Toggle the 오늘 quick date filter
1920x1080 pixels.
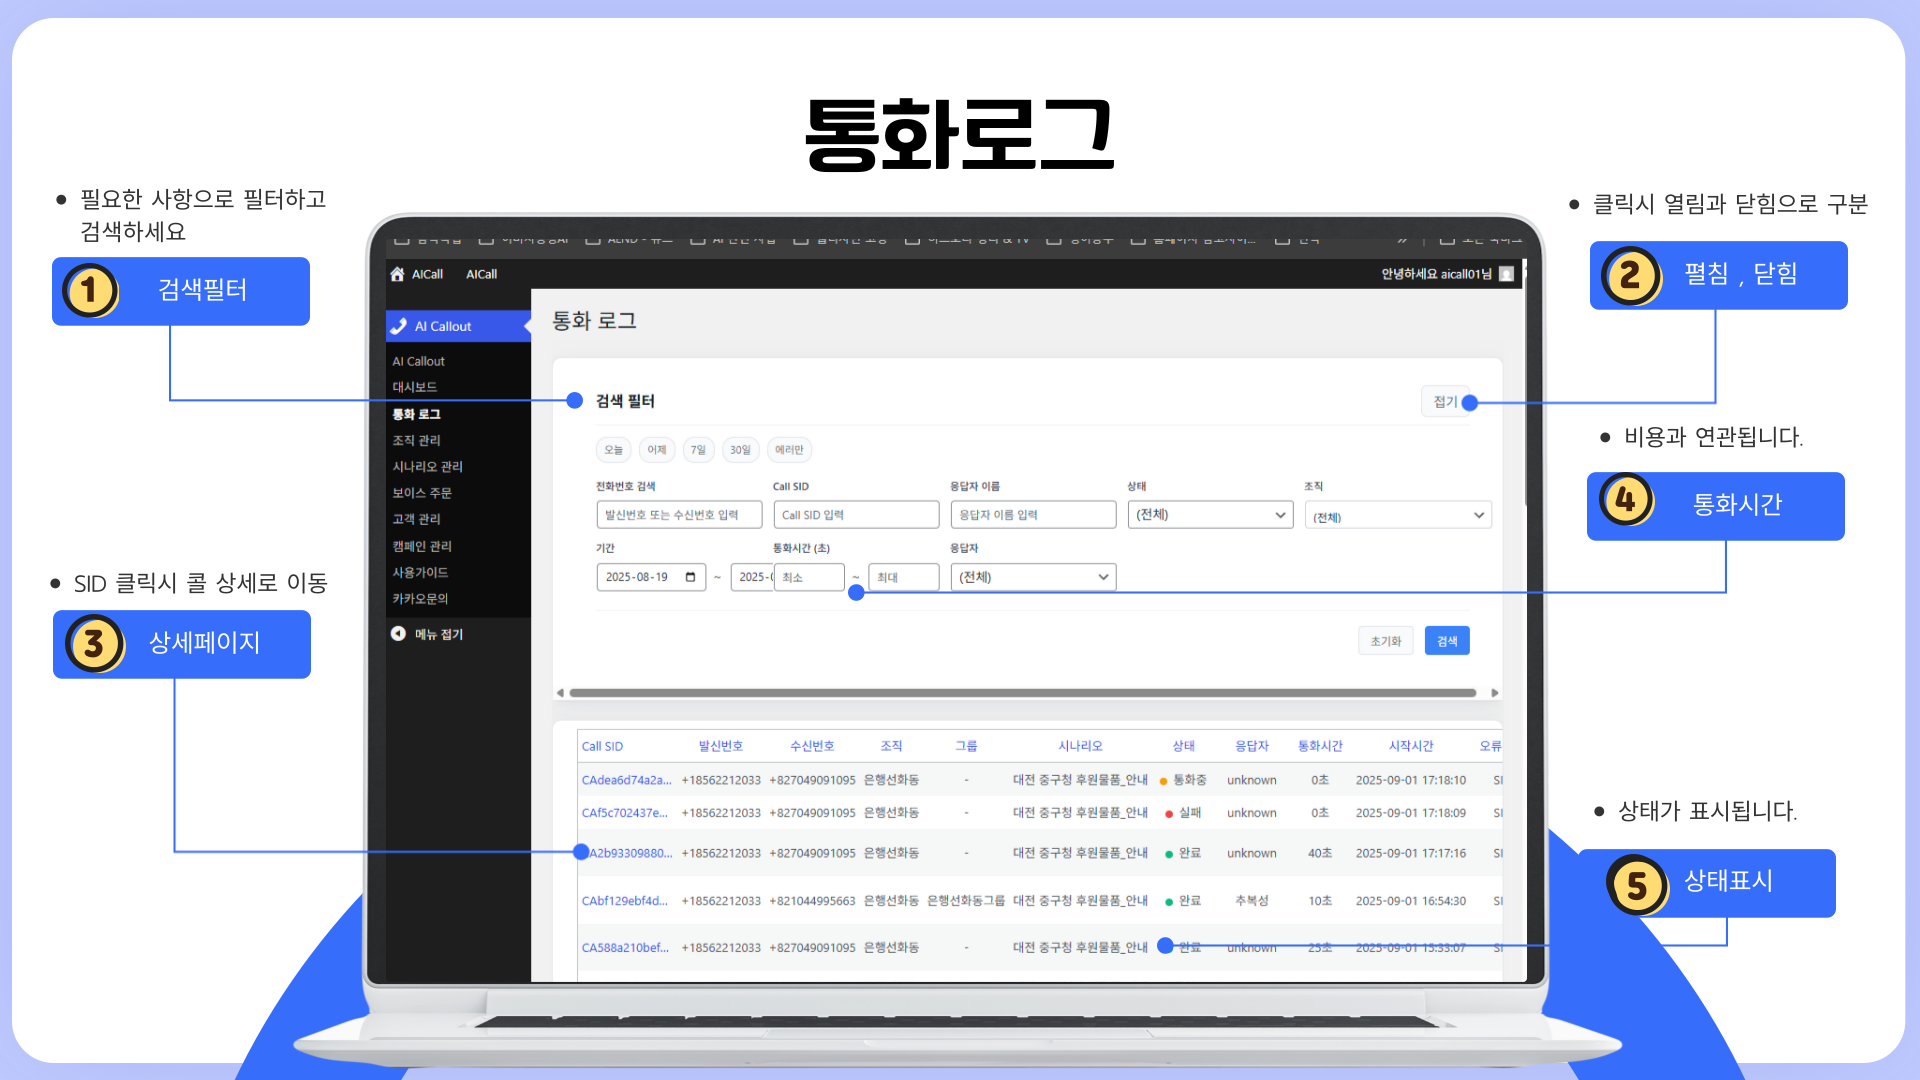pyautogui.click(x=613, y=450)
